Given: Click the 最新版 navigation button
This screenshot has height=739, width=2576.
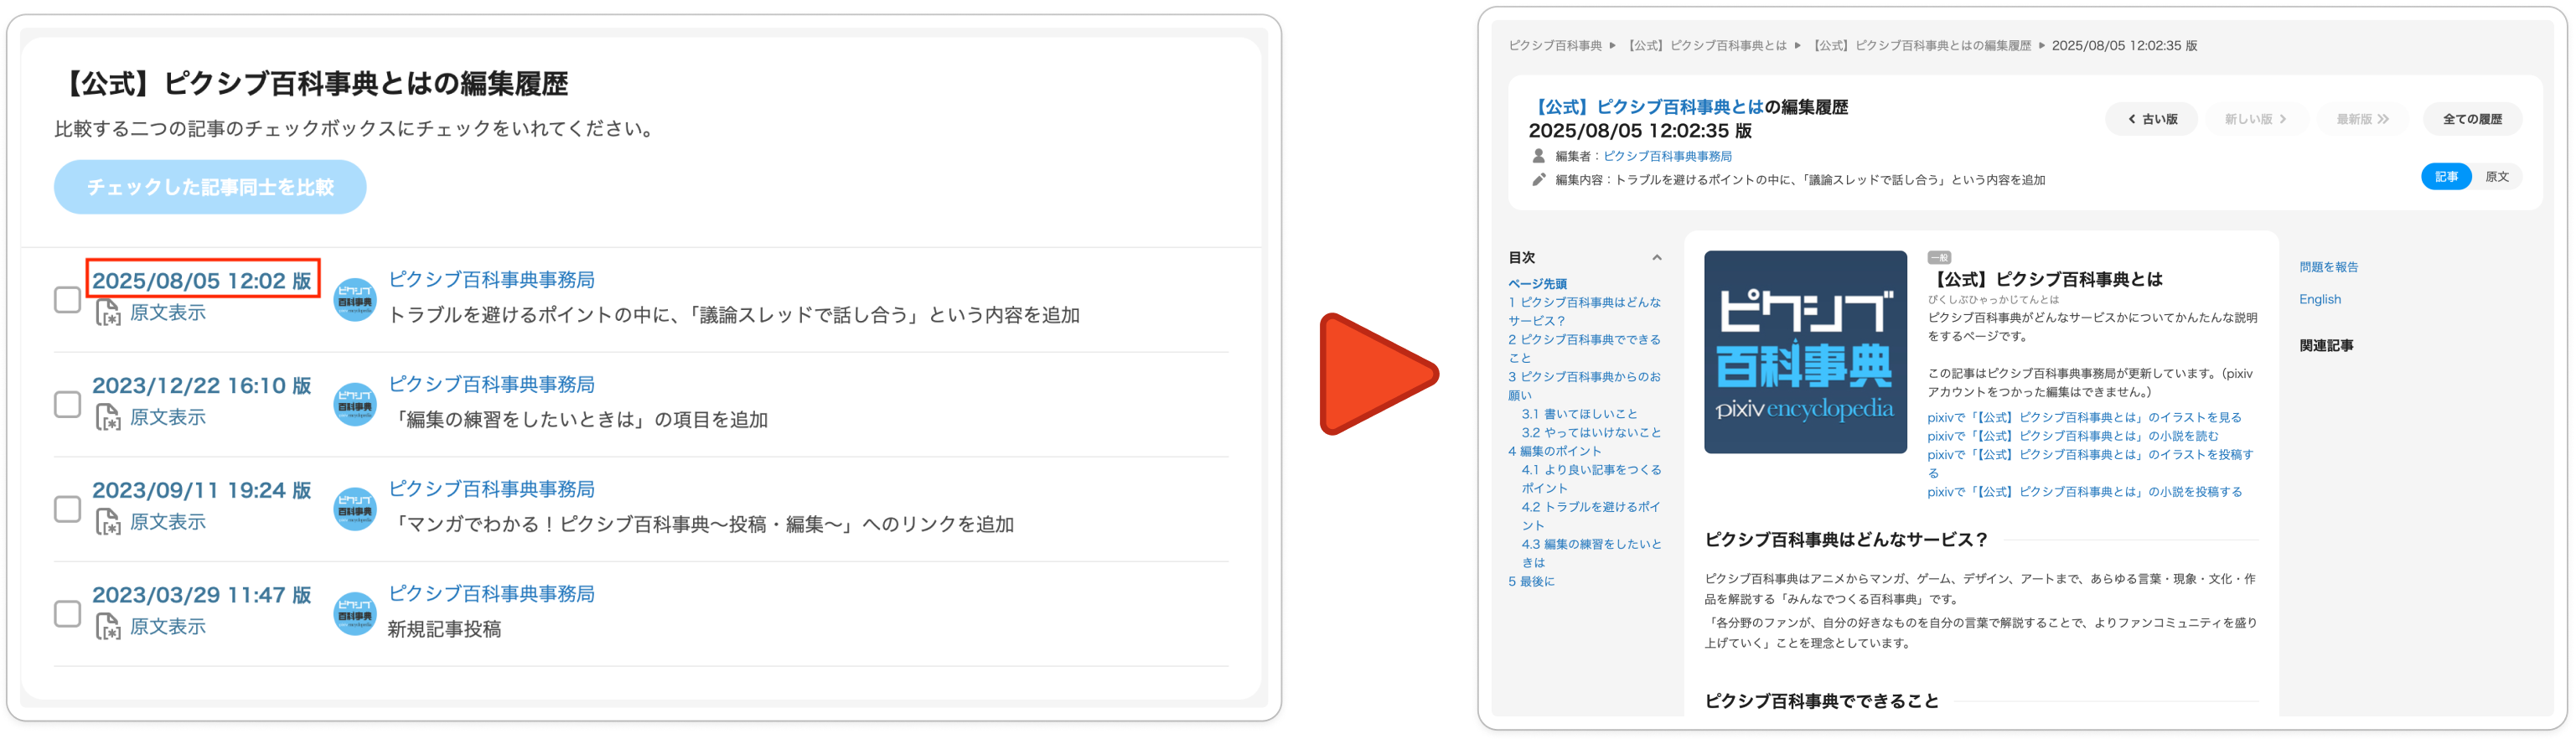Looking at the screenshot, I should [2362, 119].
